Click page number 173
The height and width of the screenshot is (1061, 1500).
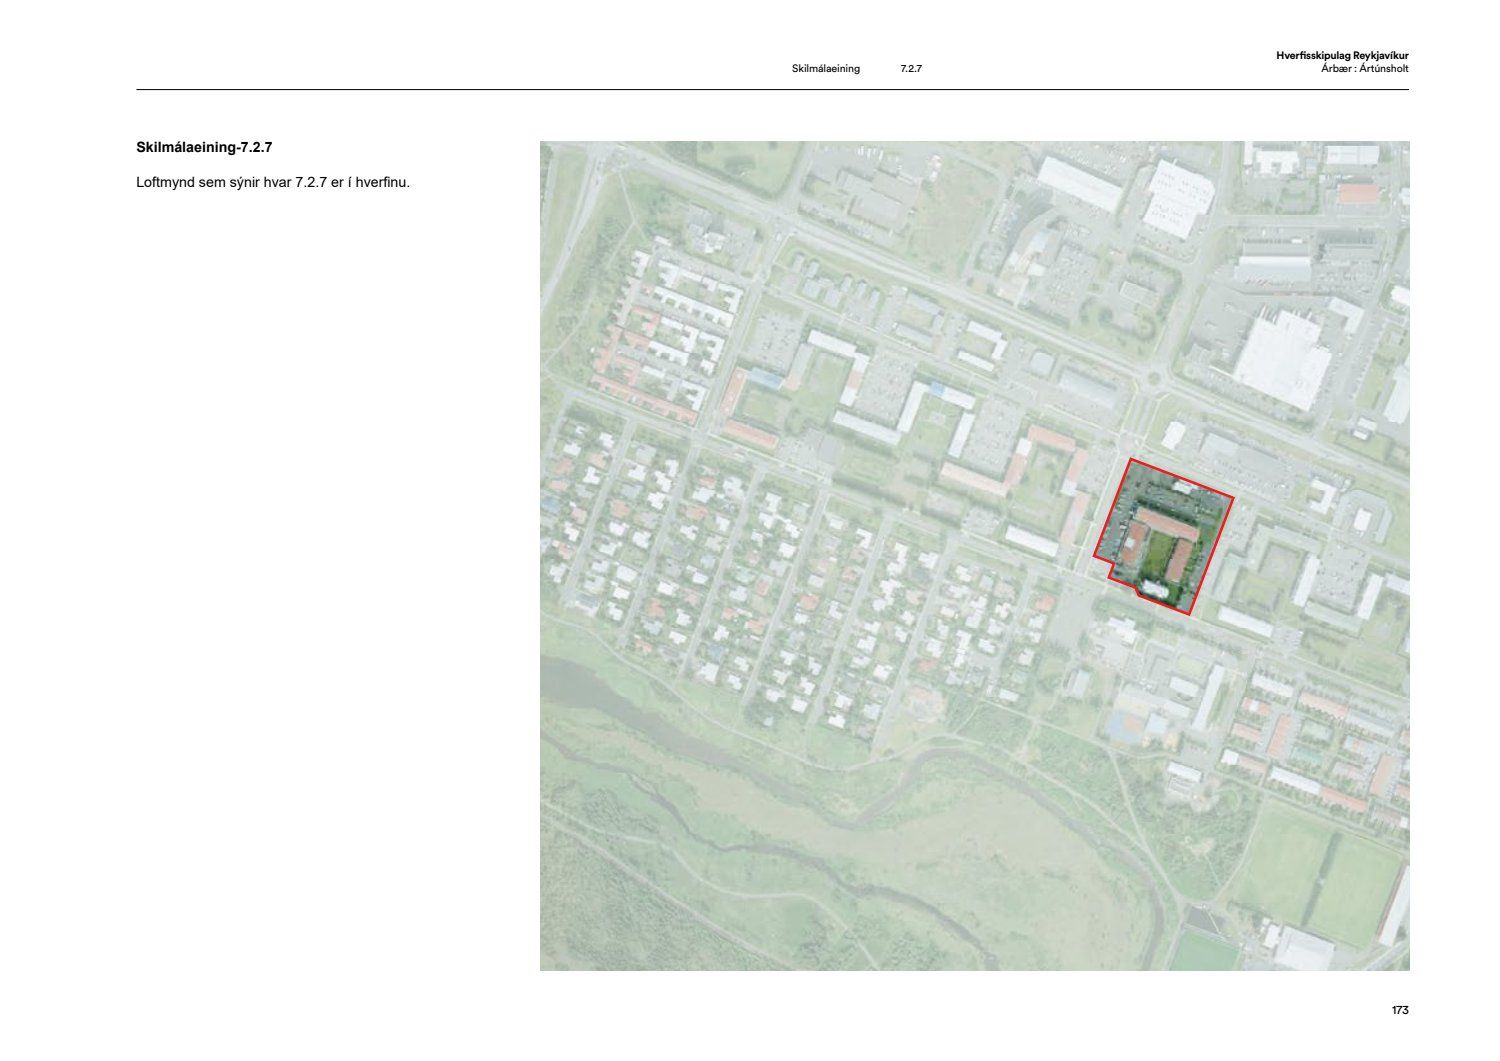click(1399, 1010)
